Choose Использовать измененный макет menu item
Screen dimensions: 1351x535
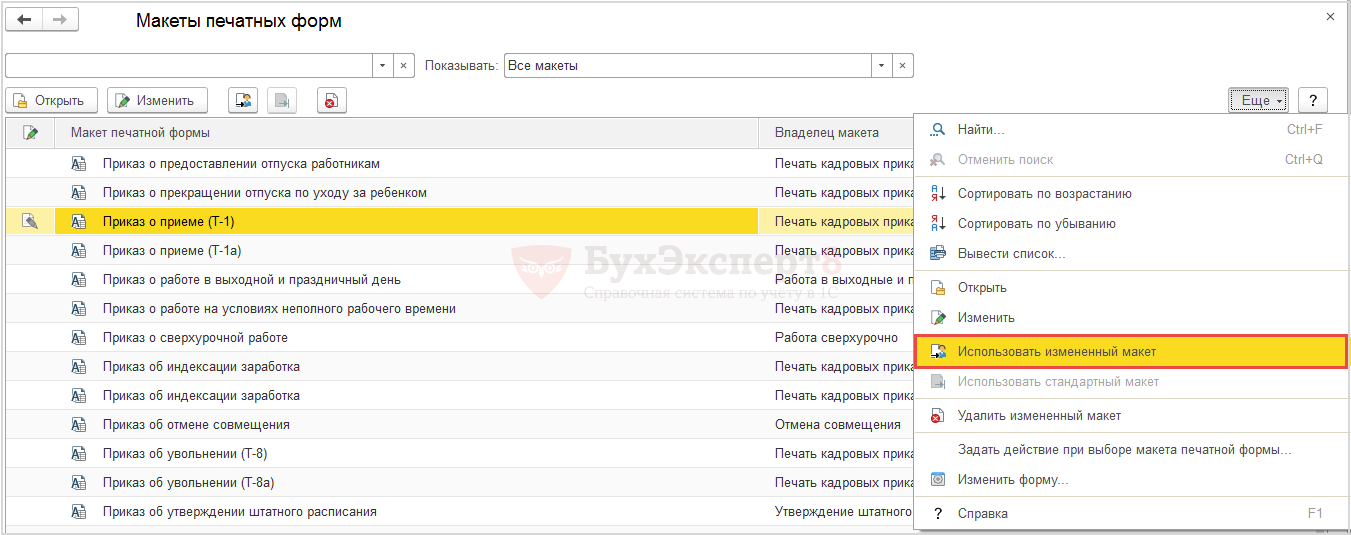pos(1056,352)
